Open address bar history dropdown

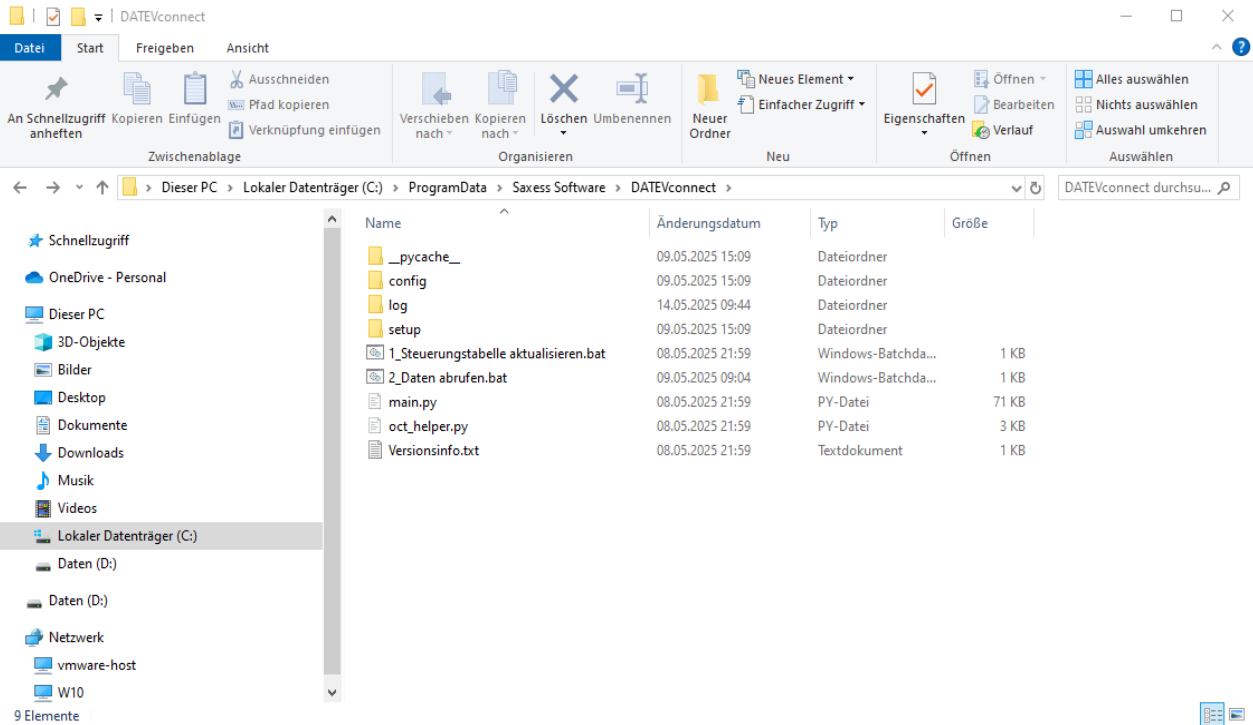[x=1016, y=188]
